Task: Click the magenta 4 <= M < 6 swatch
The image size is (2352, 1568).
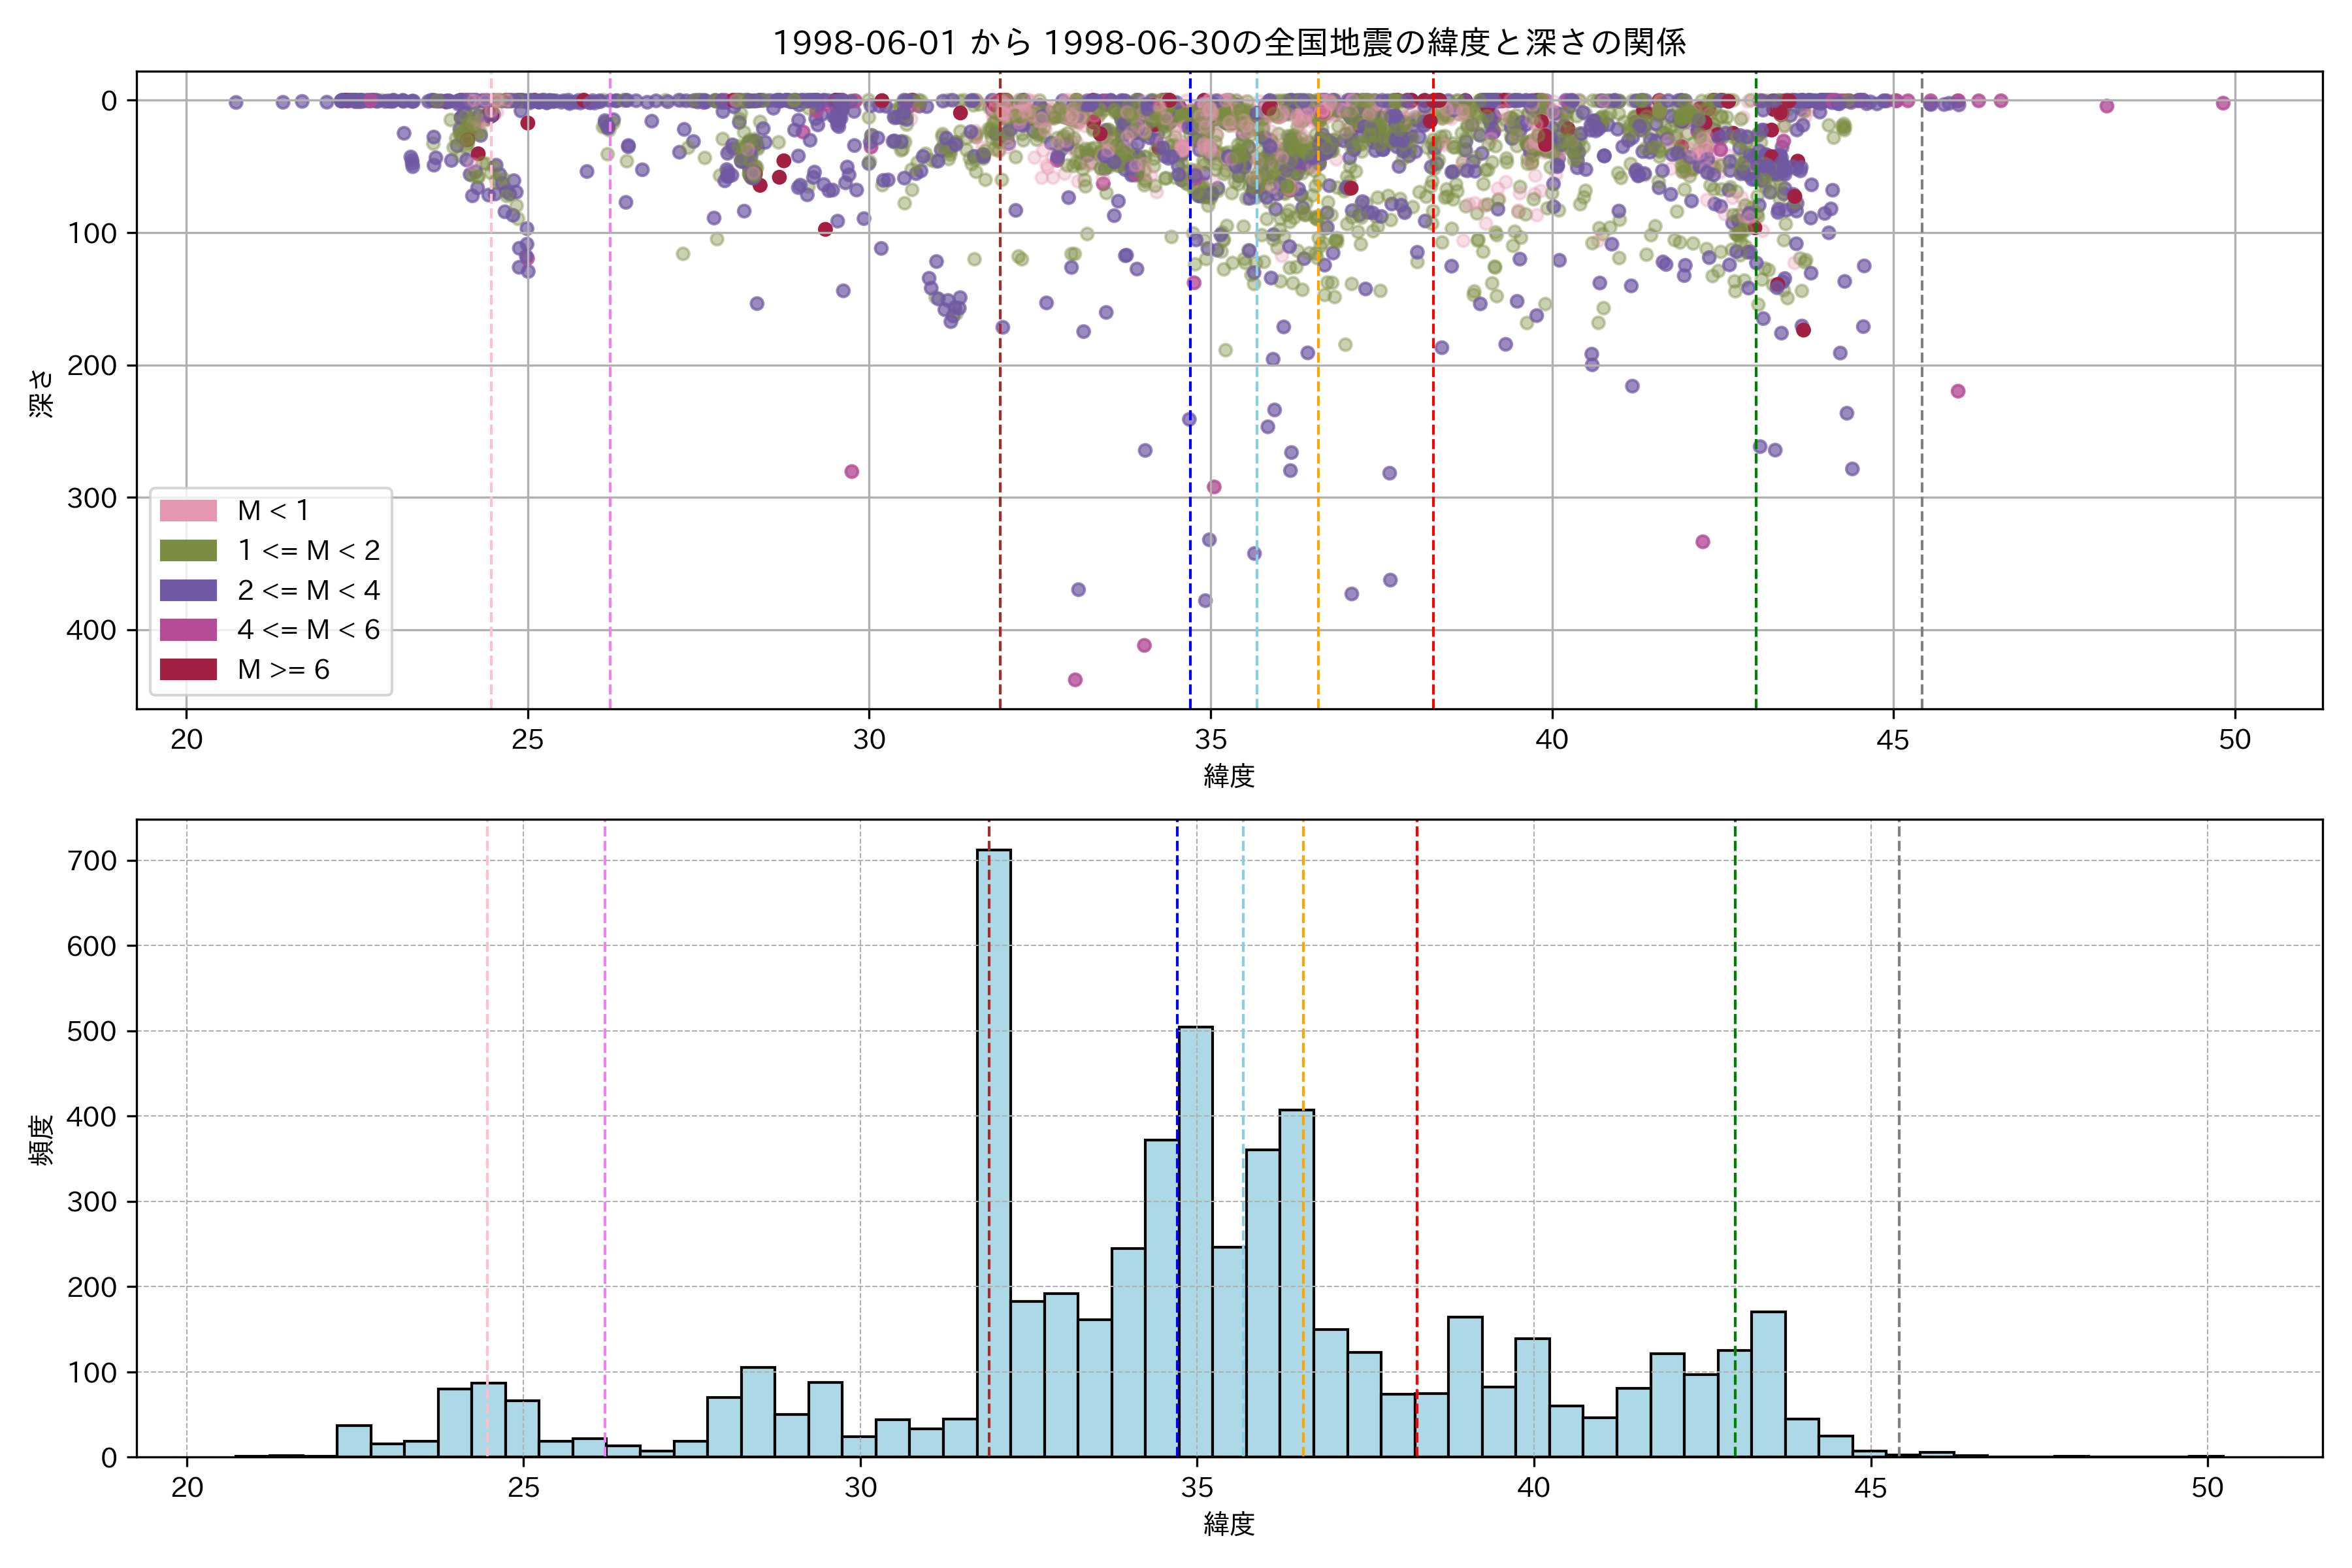Action: click(x=188, y=630)
